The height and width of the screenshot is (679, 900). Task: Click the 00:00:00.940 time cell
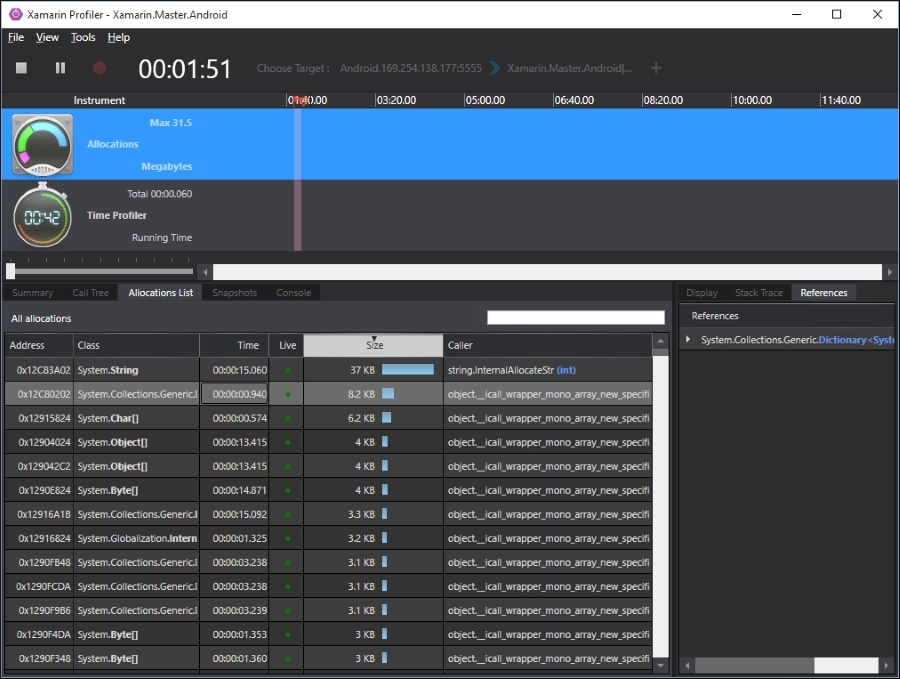point(234,394)
